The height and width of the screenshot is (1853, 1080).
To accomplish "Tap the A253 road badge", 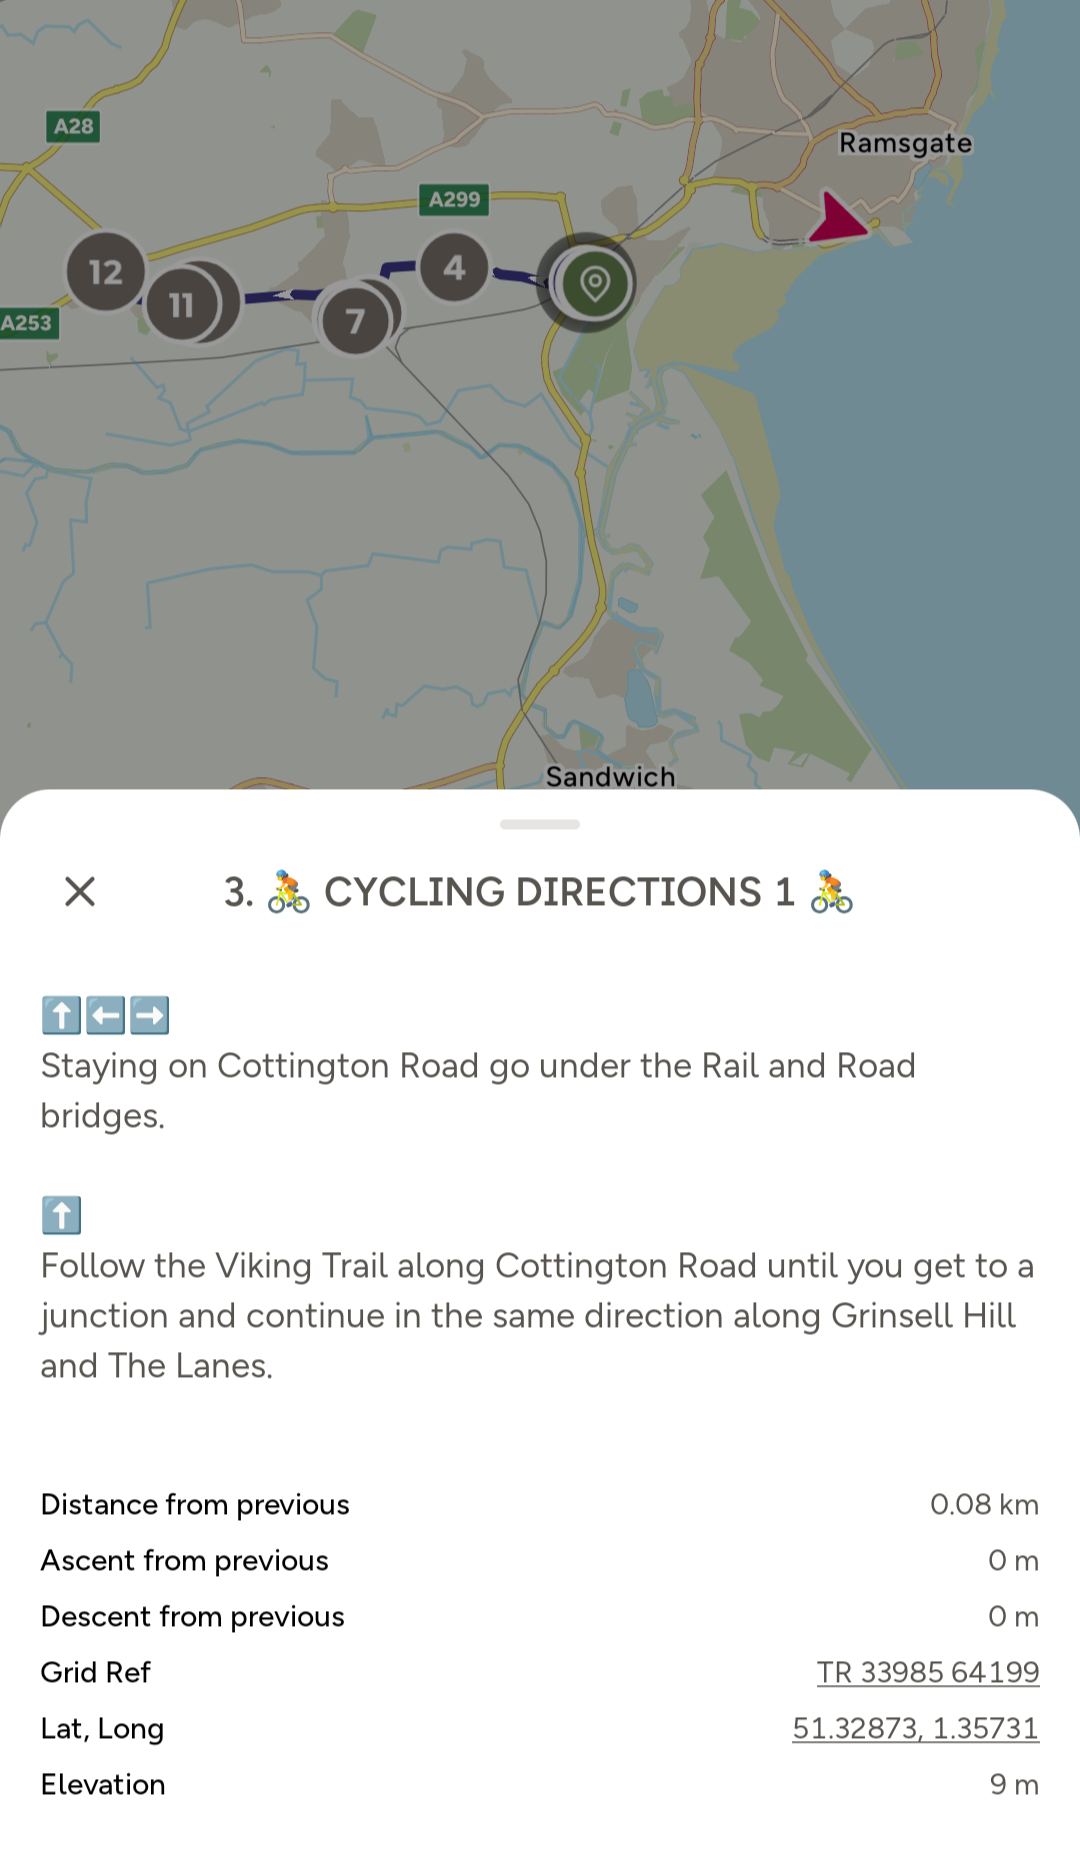I will coord(27,323).
